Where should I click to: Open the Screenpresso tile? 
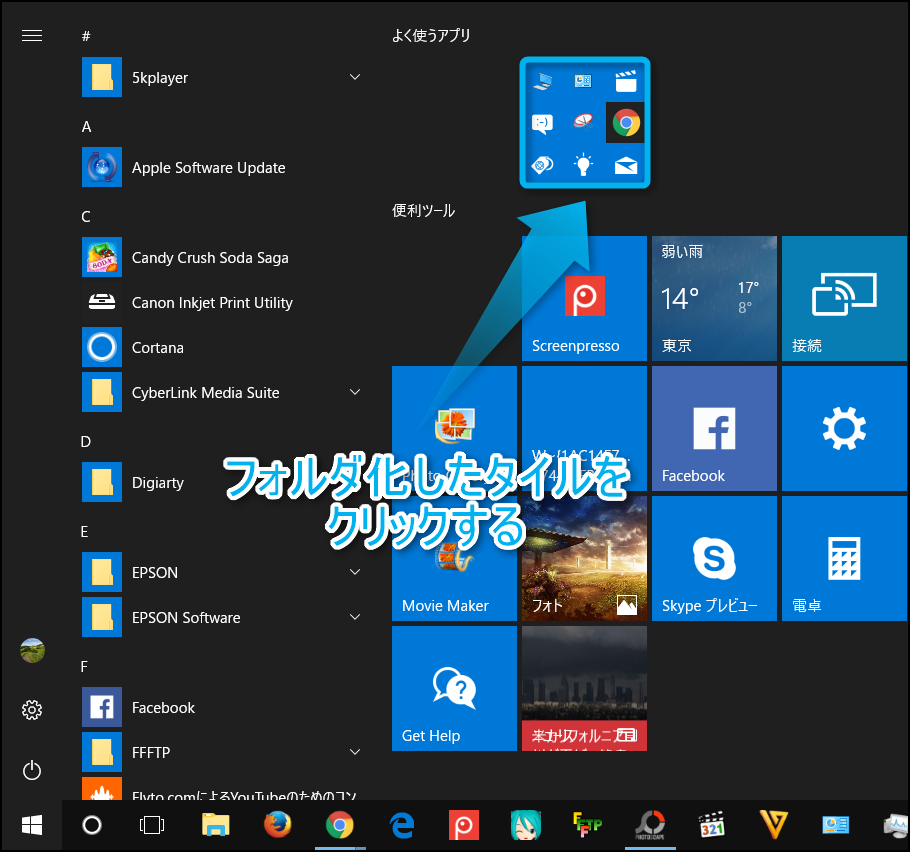click(584, 298)
